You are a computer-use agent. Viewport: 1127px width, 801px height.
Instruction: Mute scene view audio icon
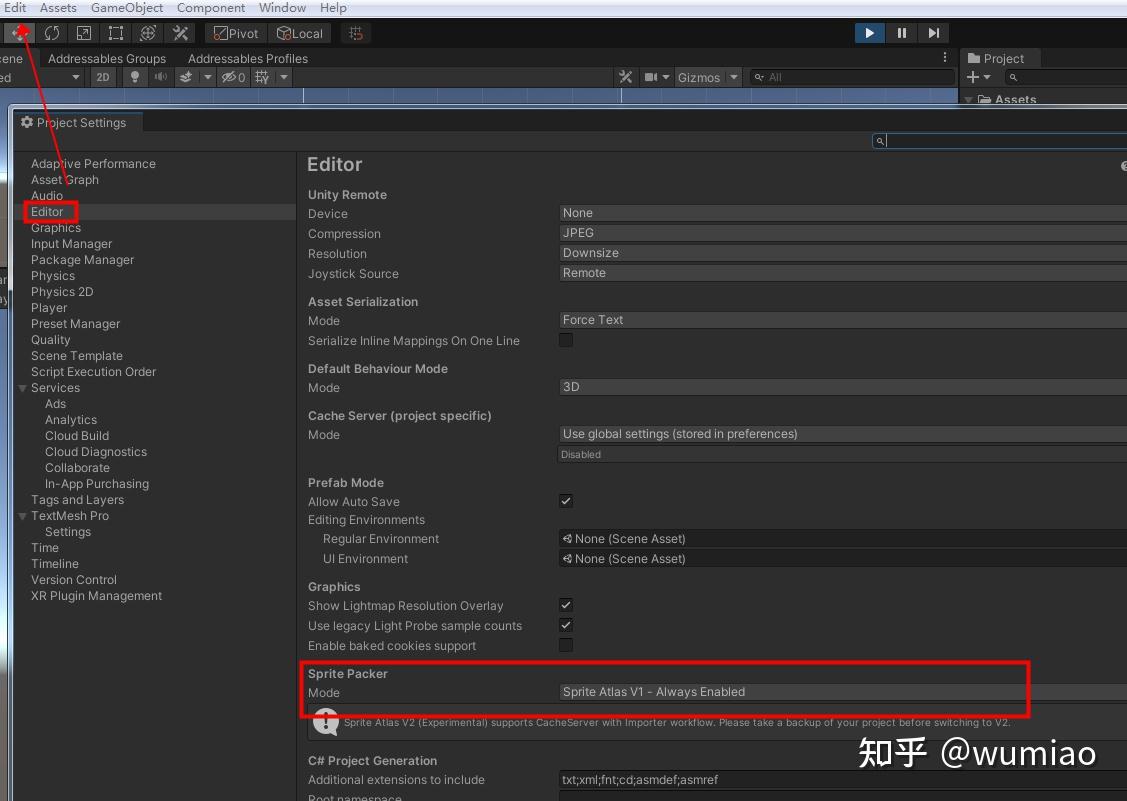[x=162, y=77]
